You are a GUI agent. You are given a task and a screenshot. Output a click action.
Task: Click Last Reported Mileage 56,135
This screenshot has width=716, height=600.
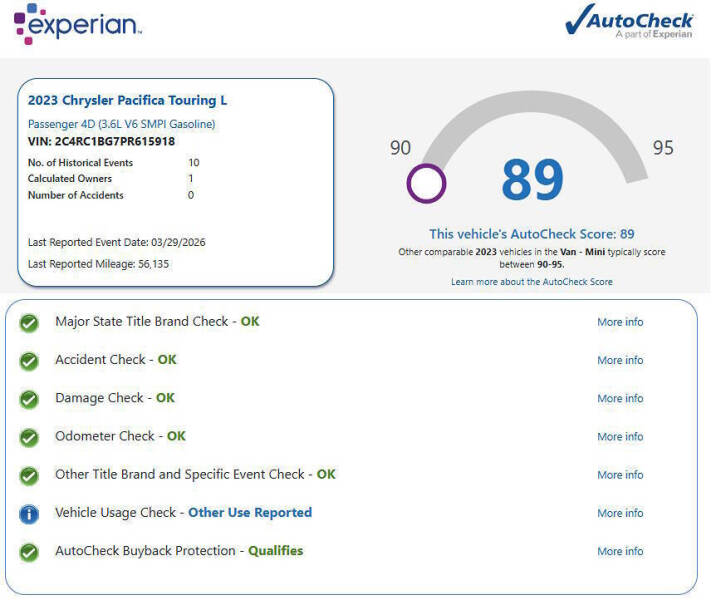click(98, 264)
